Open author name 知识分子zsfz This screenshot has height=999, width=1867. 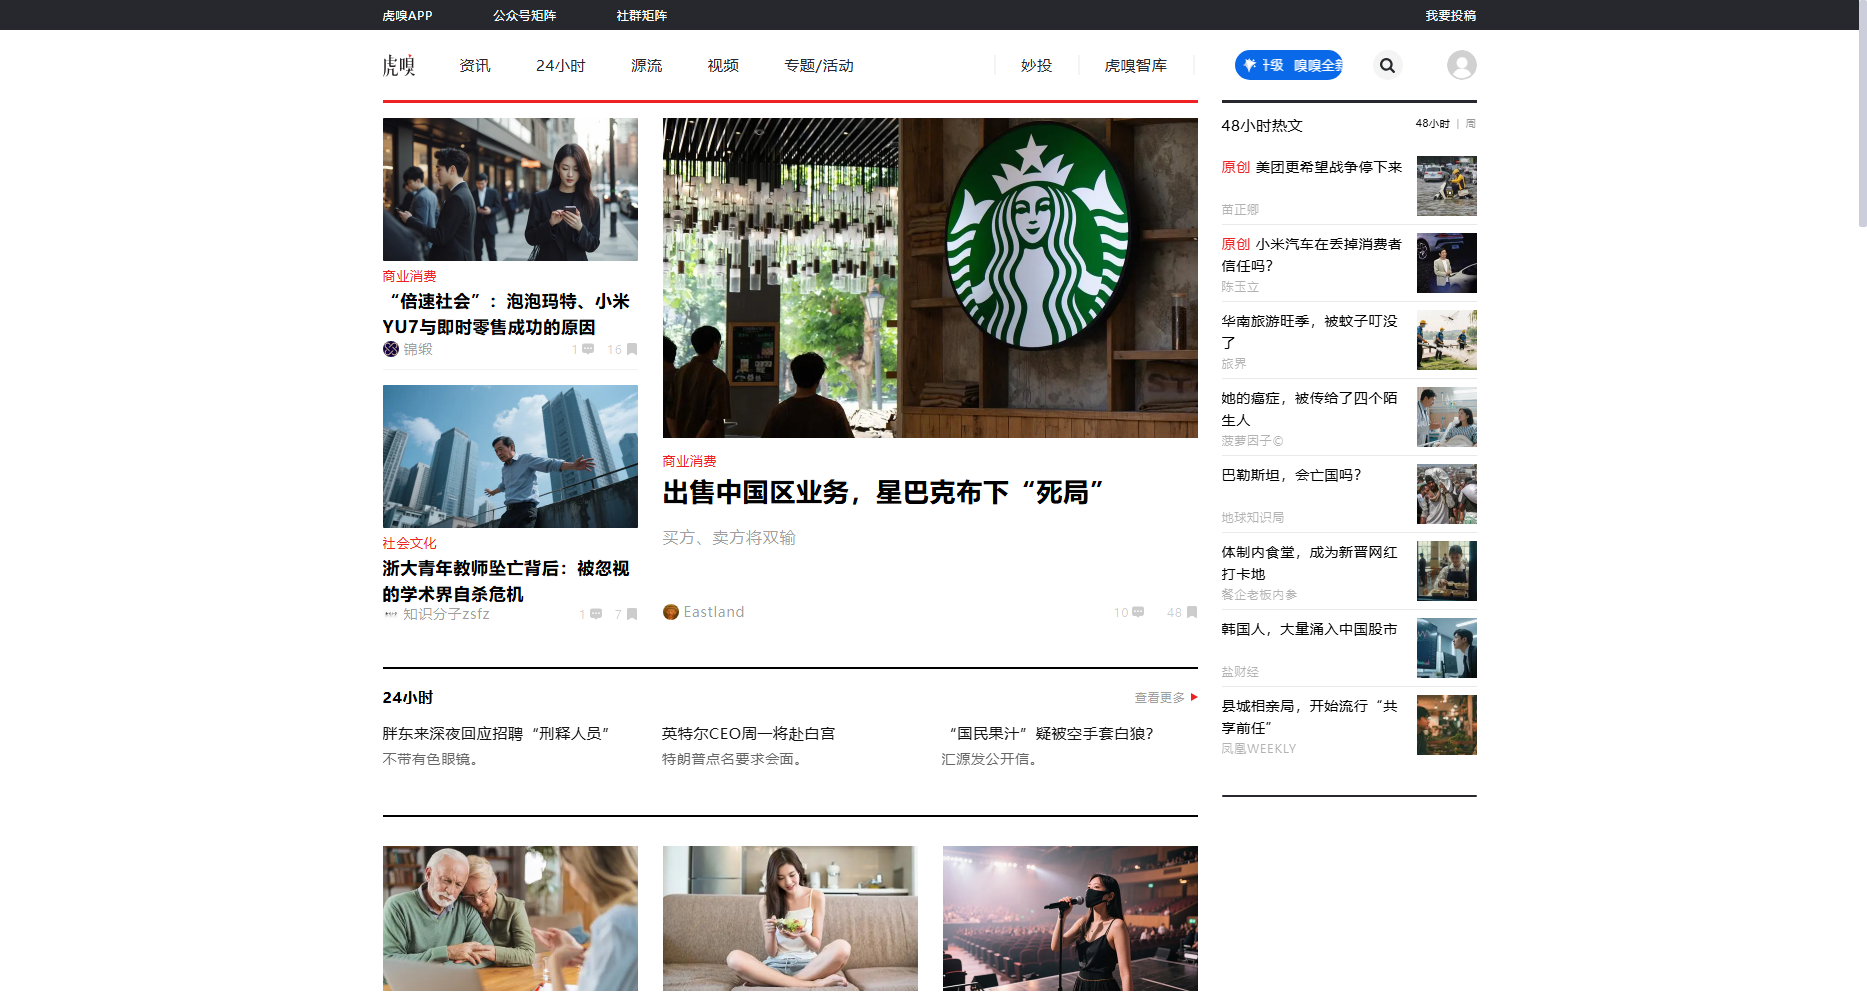pyautogui.click(x=446, y=614)
